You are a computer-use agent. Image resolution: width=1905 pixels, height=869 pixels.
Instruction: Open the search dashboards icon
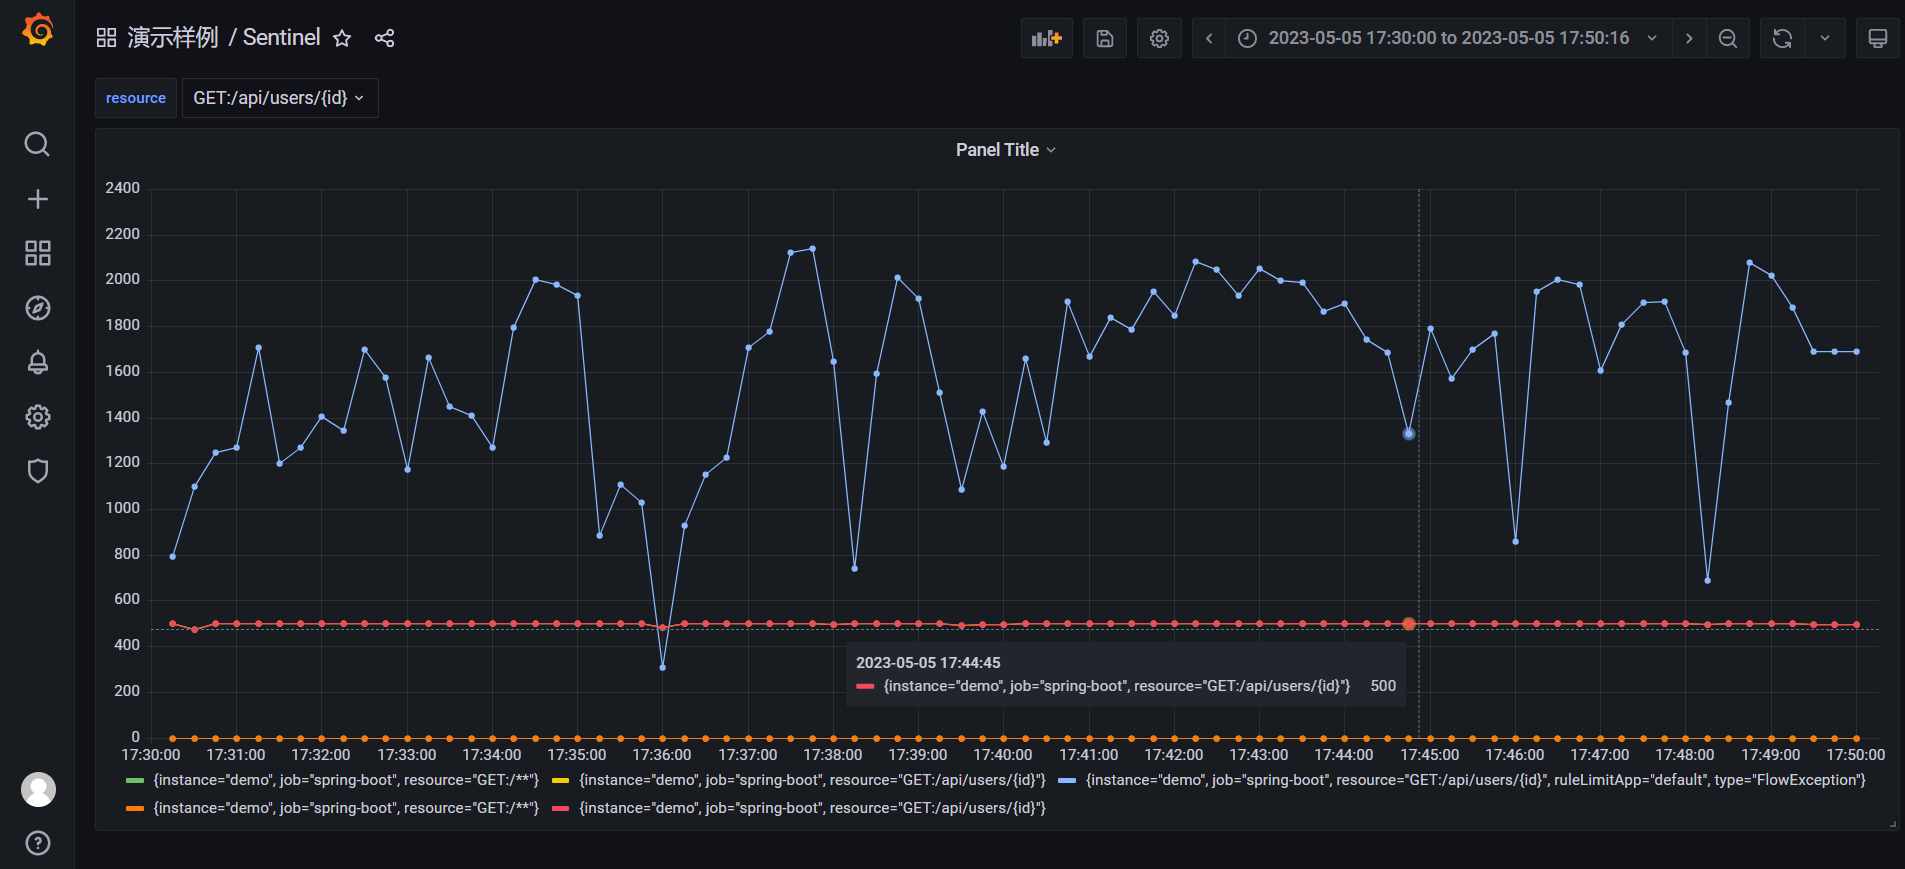pos(37,144)
